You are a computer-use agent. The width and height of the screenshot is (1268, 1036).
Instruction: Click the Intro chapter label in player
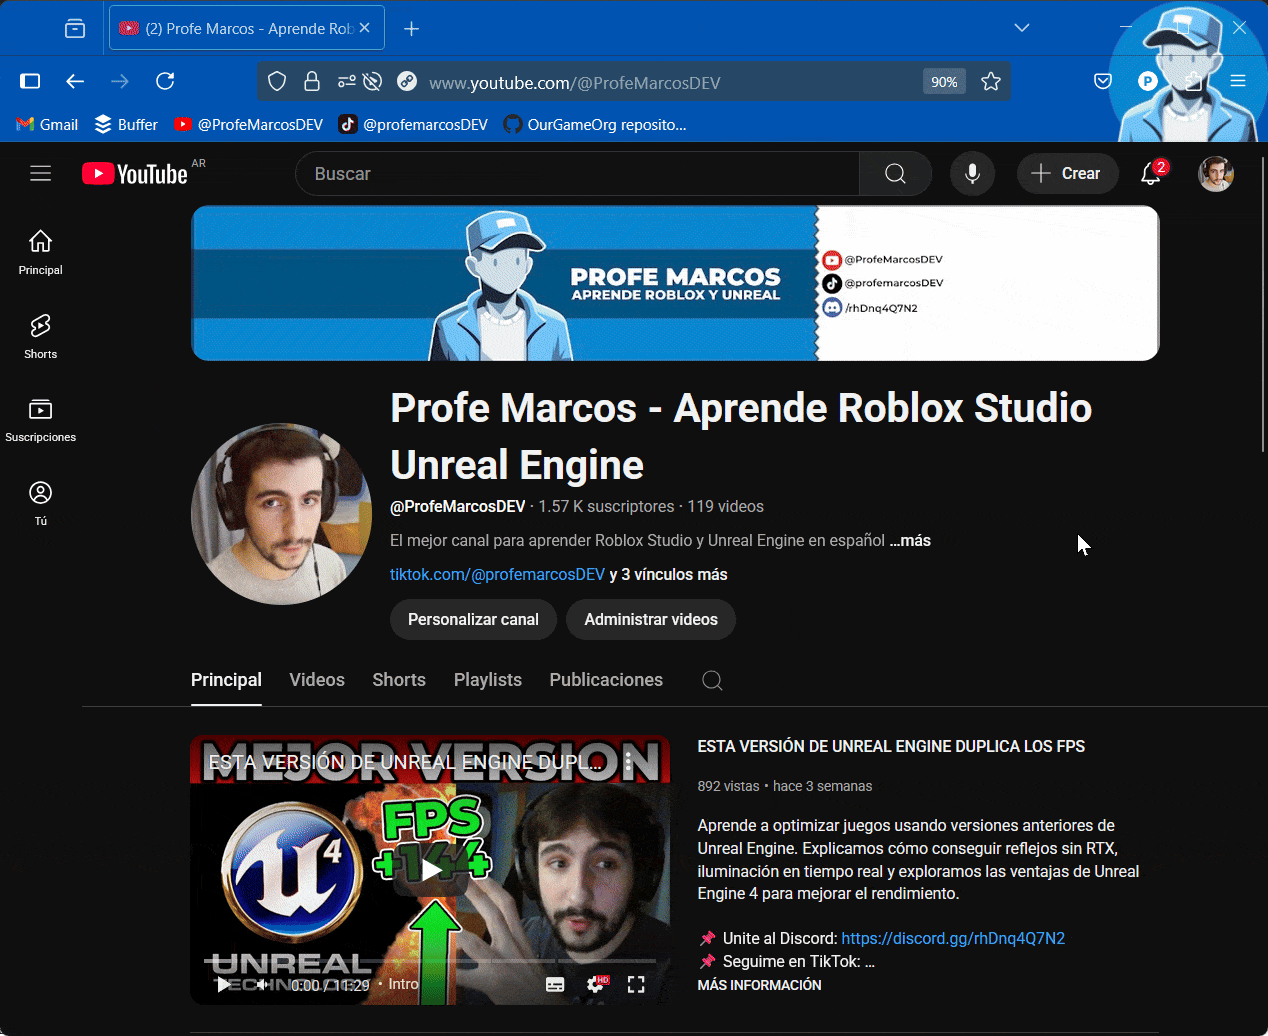coord(403,985)
